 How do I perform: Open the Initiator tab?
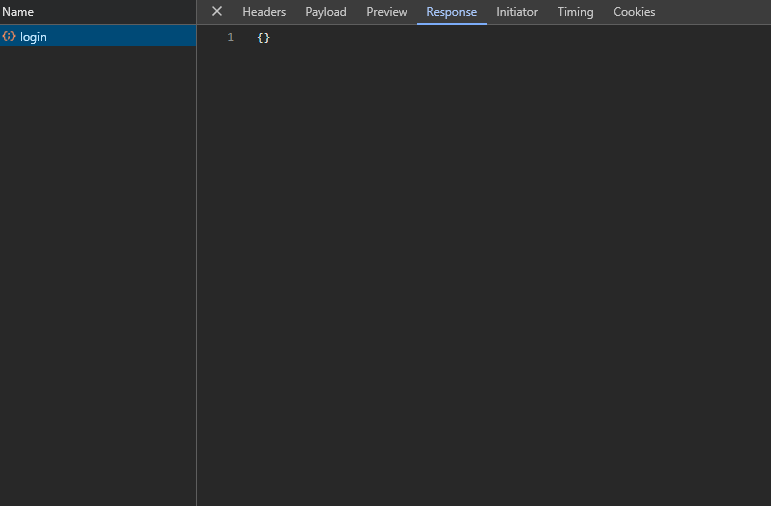click(x=517, y=12)
